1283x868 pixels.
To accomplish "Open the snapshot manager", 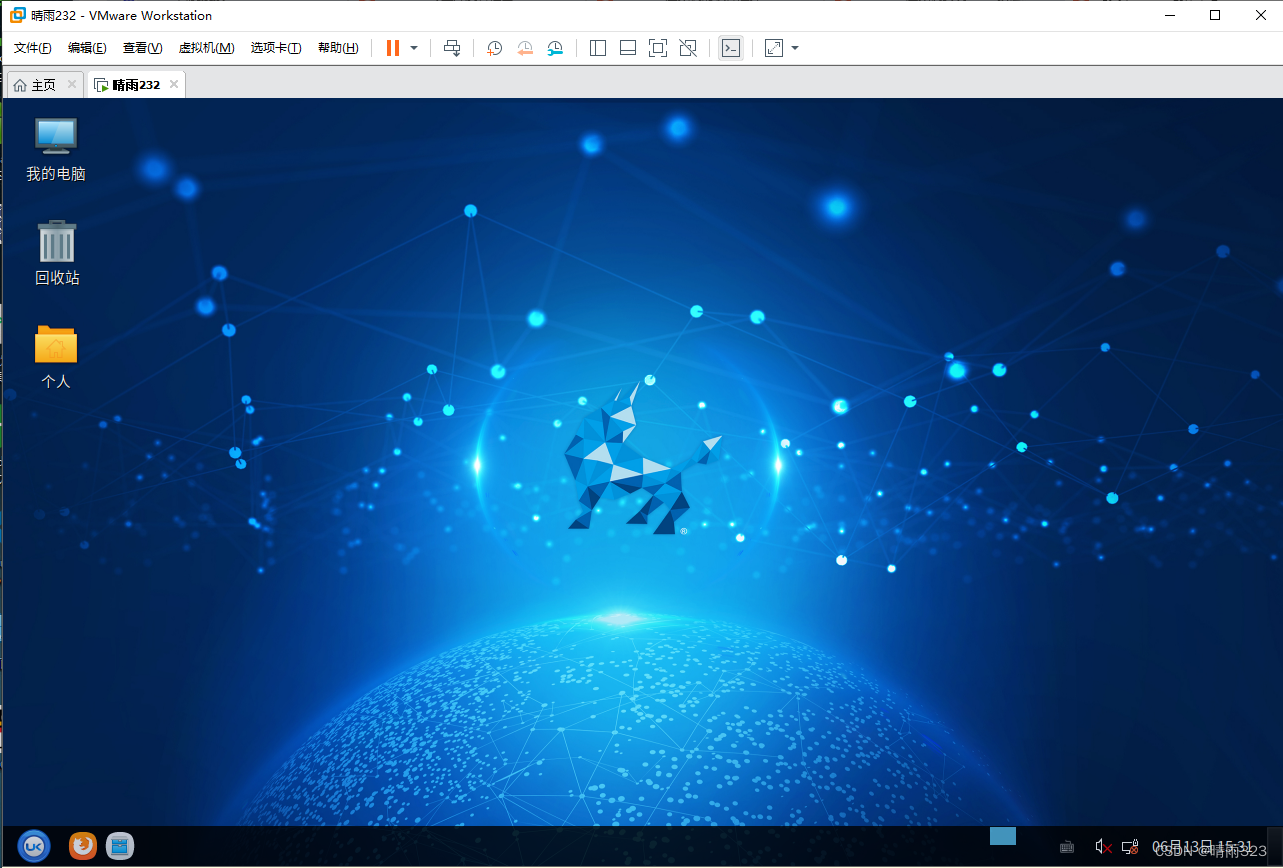I will click(555, 48).
